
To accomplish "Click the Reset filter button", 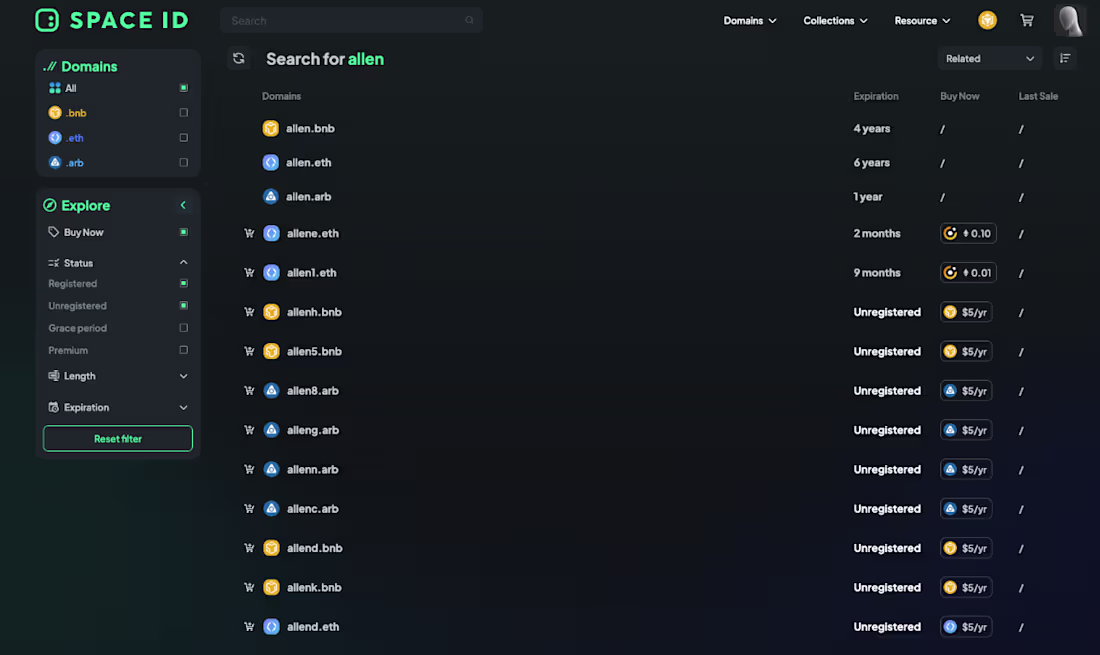I will point(118,438).
